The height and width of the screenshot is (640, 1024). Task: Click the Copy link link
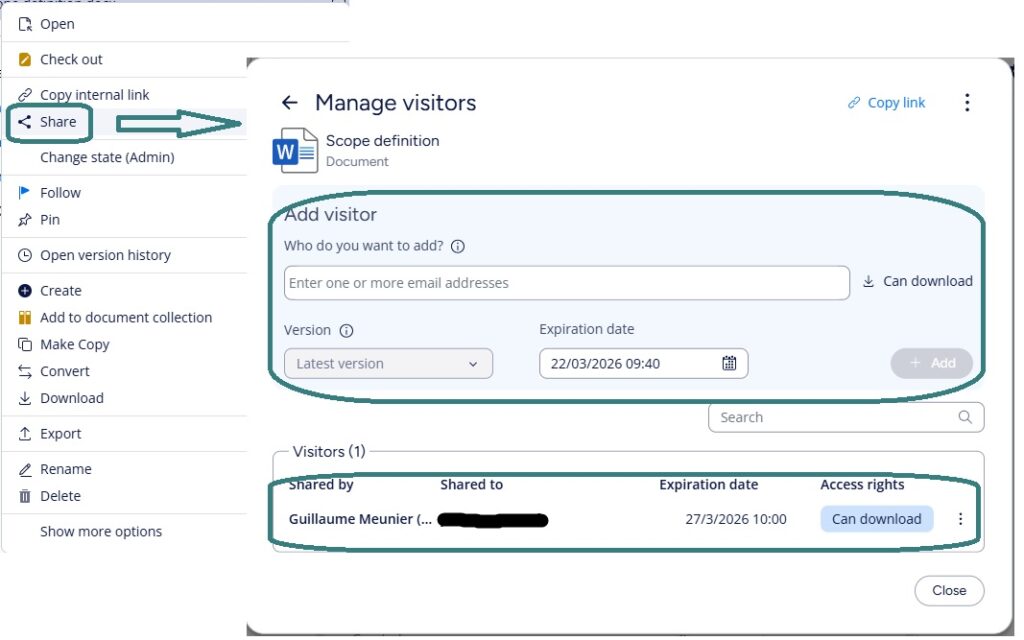coord(886,103)
